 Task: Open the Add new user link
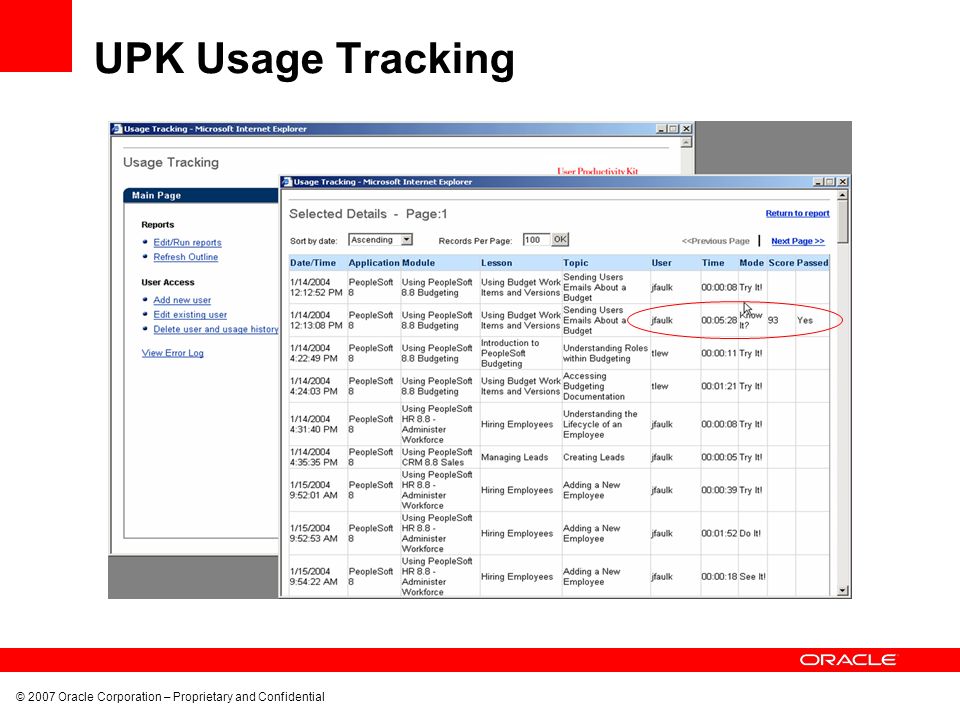click(182, 300)
